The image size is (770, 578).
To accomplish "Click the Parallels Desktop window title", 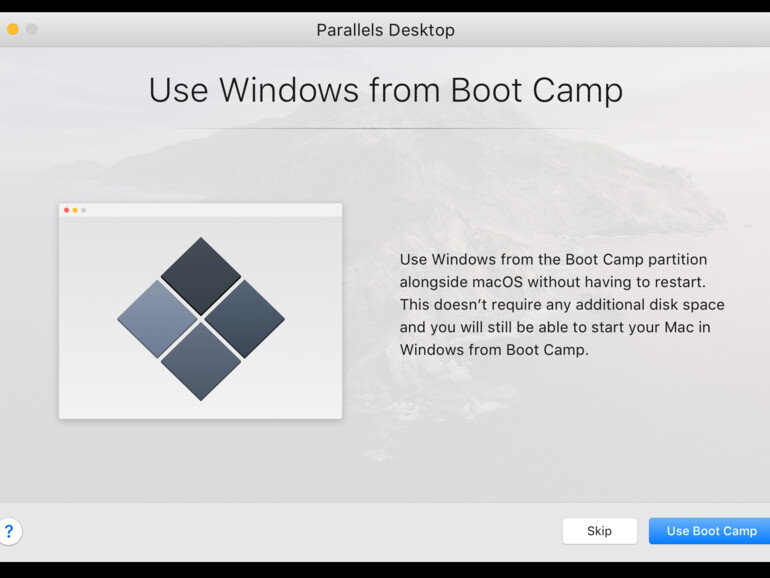I will pos(385,30).
